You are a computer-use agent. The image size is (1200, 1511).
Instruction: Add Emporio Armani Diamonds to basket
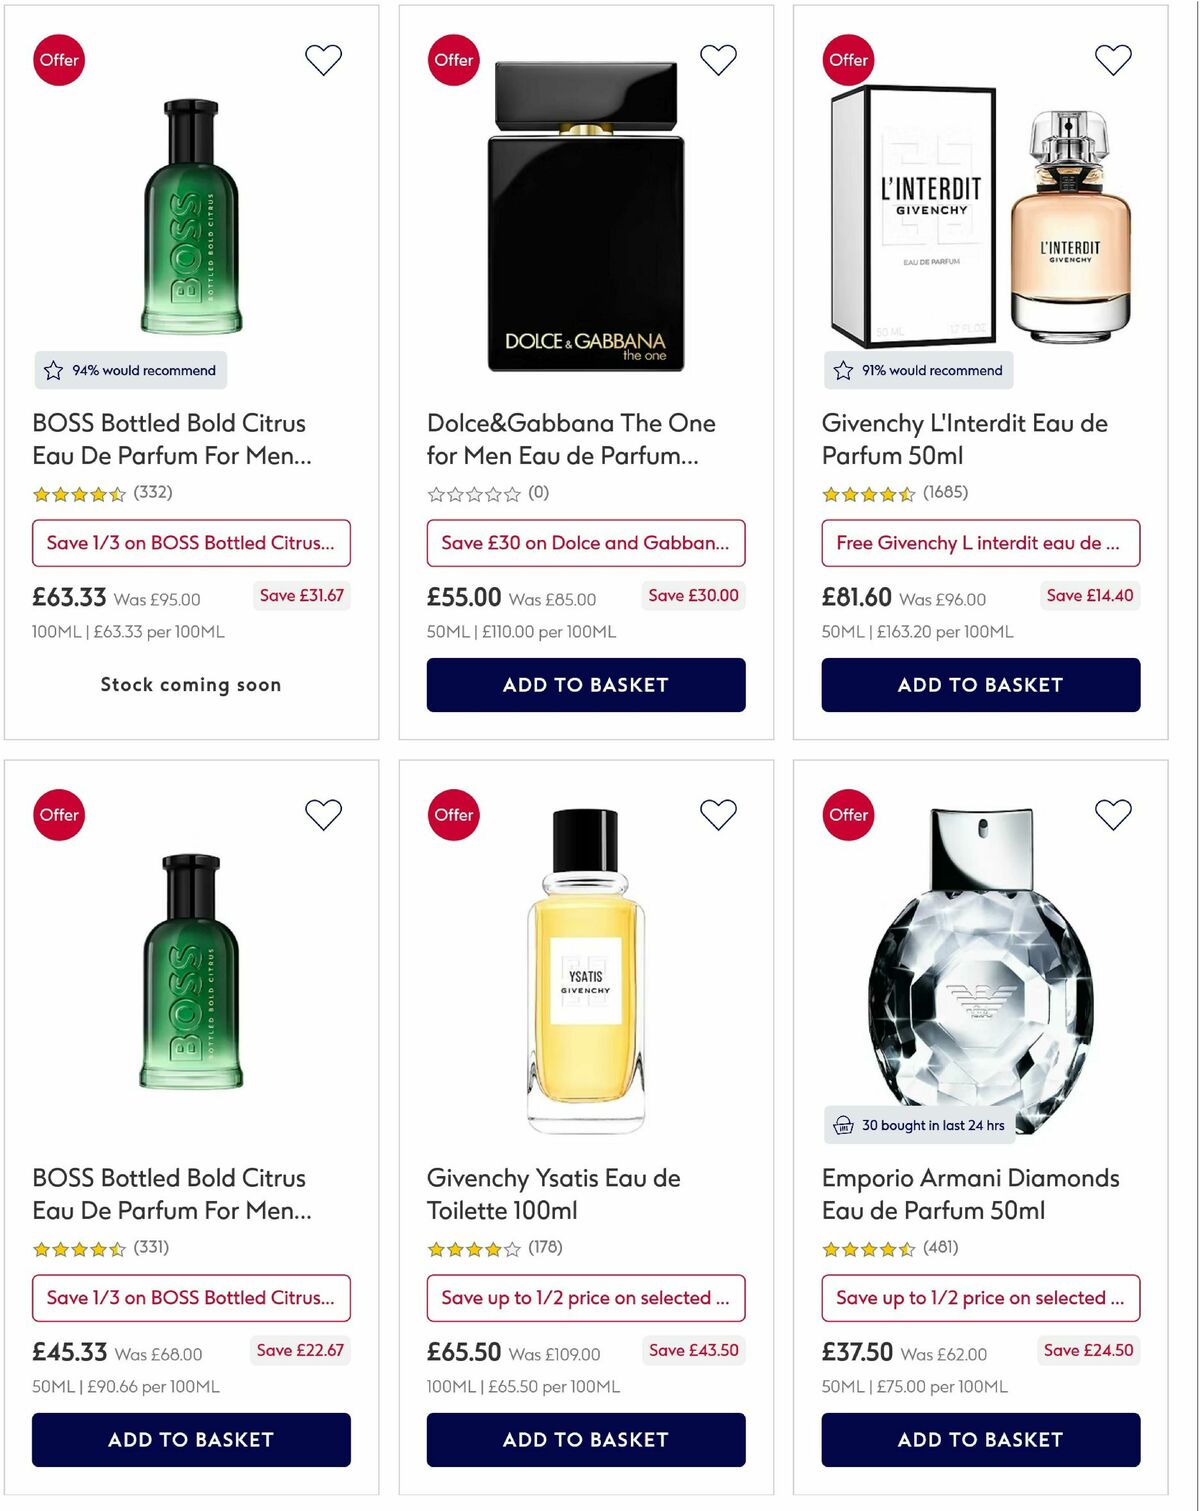(x=980, y=1440)
